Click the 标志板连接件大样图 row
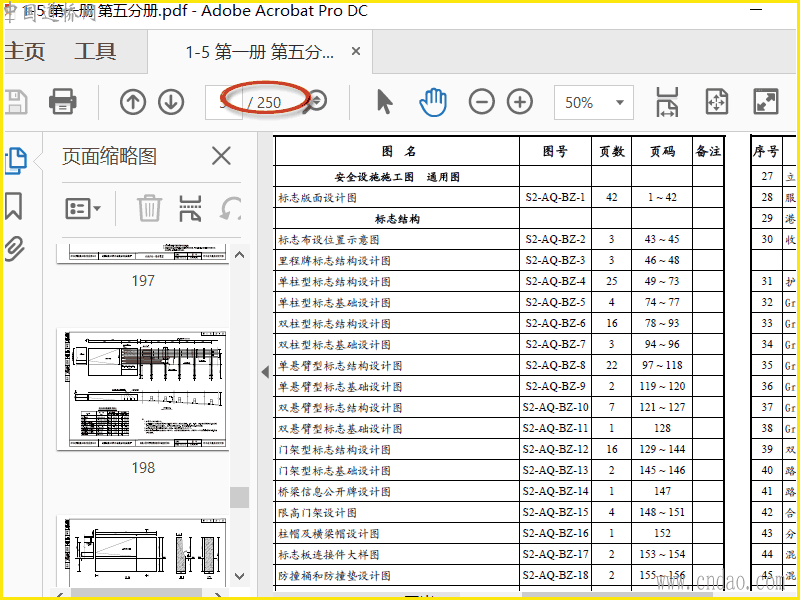The width and height of the screenshot is (800, 600). click(x=329, y=555)
